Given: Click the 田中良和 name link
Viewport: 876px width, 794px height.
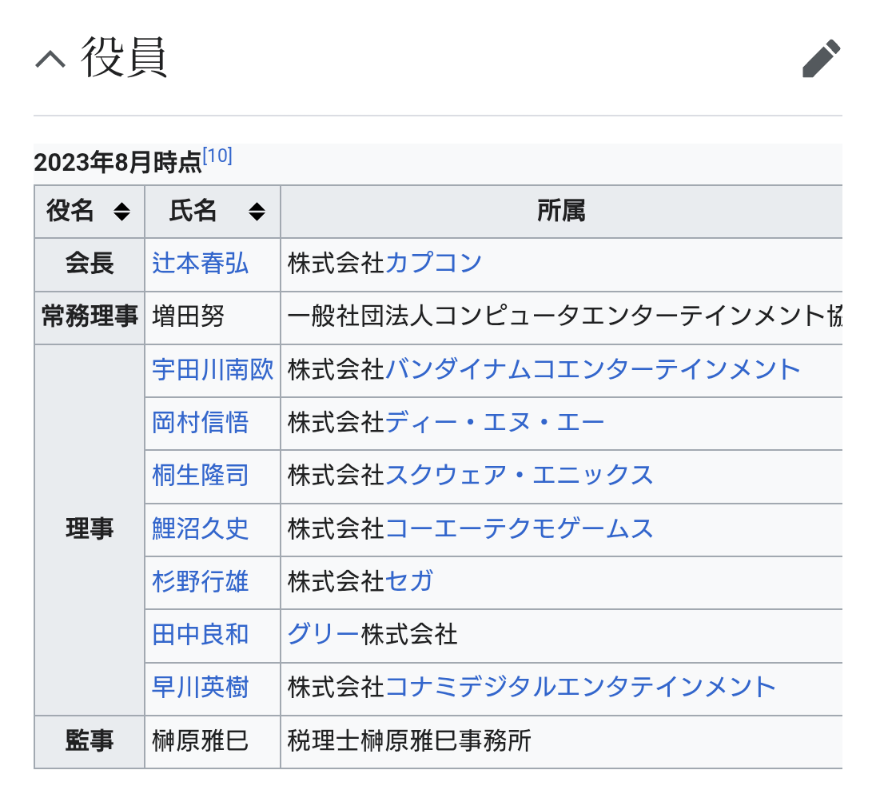Looking at the screenshot, I should pyautogui.click(x=200, y=635).
